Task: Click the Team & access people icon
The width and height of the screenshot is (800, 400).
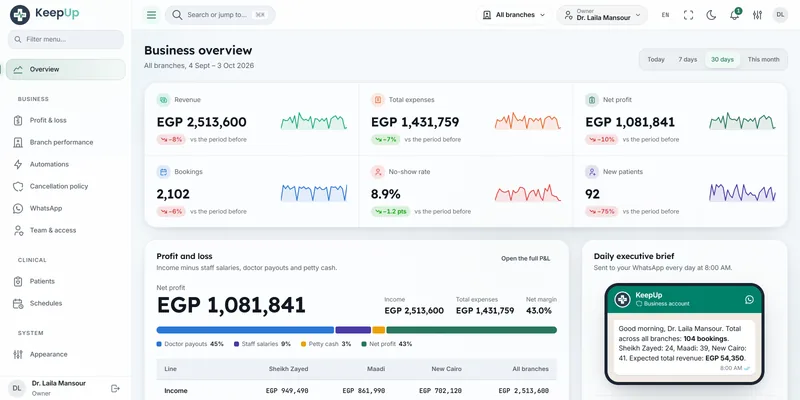Action: 18,231
